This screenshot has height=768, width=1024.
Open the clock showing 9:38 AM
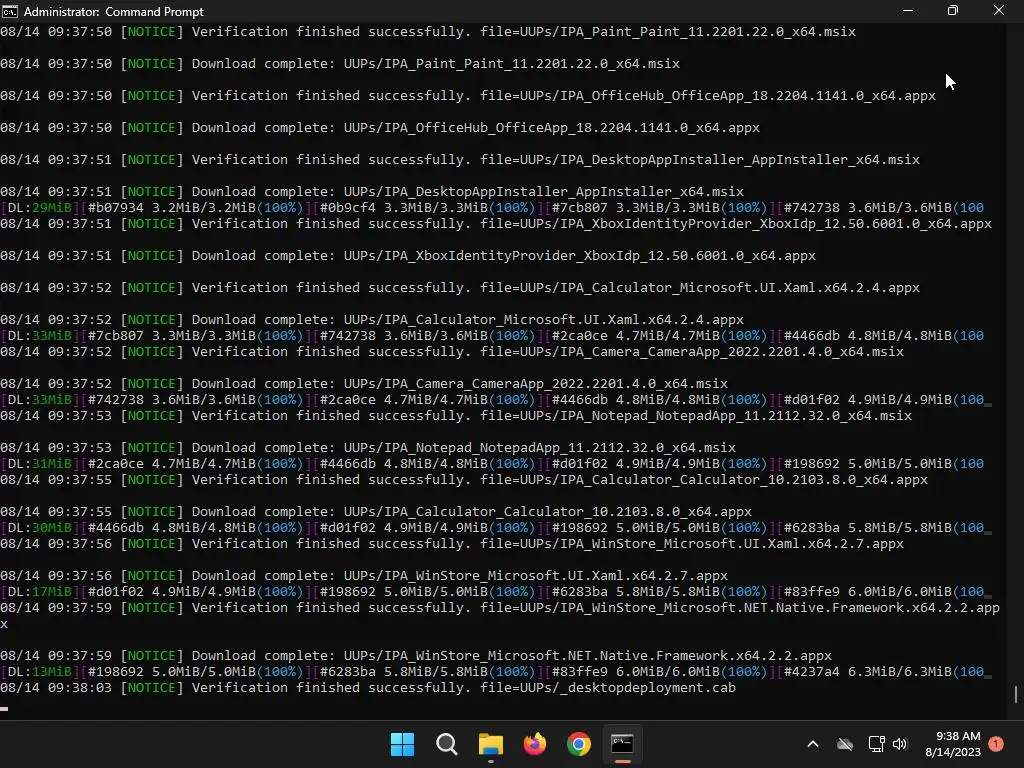[953, 744]
